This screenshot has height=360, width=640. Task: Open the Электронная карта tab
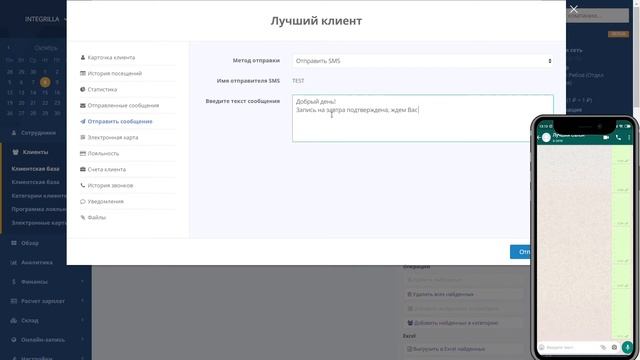[113, 138]
